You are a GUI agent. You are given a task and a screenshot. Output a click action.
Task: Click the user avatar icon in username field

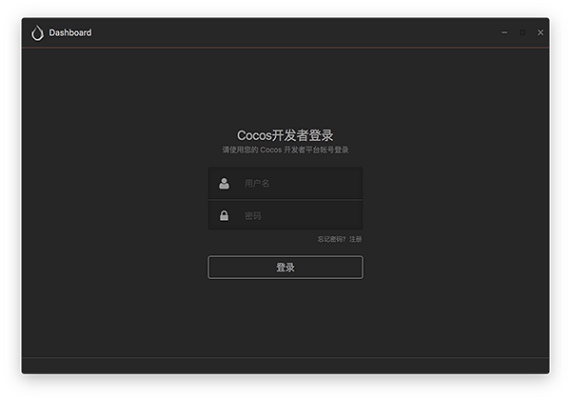pos(224,183)
